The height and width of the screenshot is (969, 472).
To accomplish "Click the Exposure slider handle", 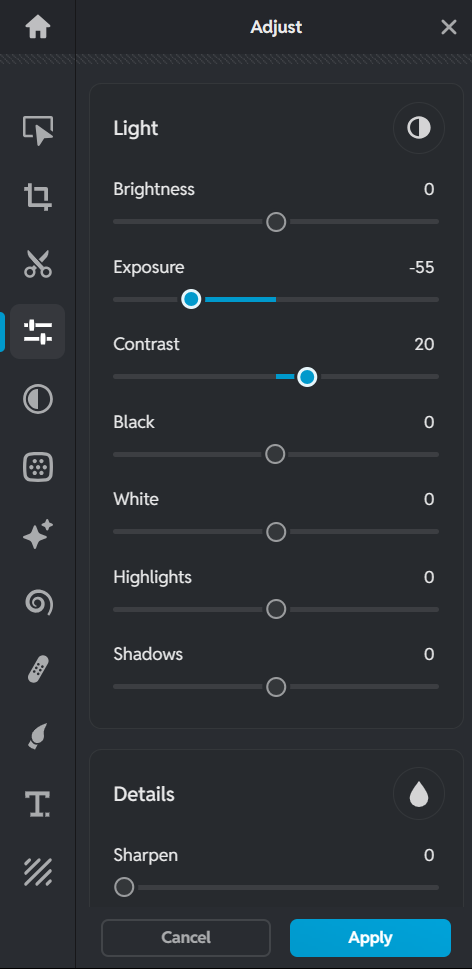I will pos(192,299).
